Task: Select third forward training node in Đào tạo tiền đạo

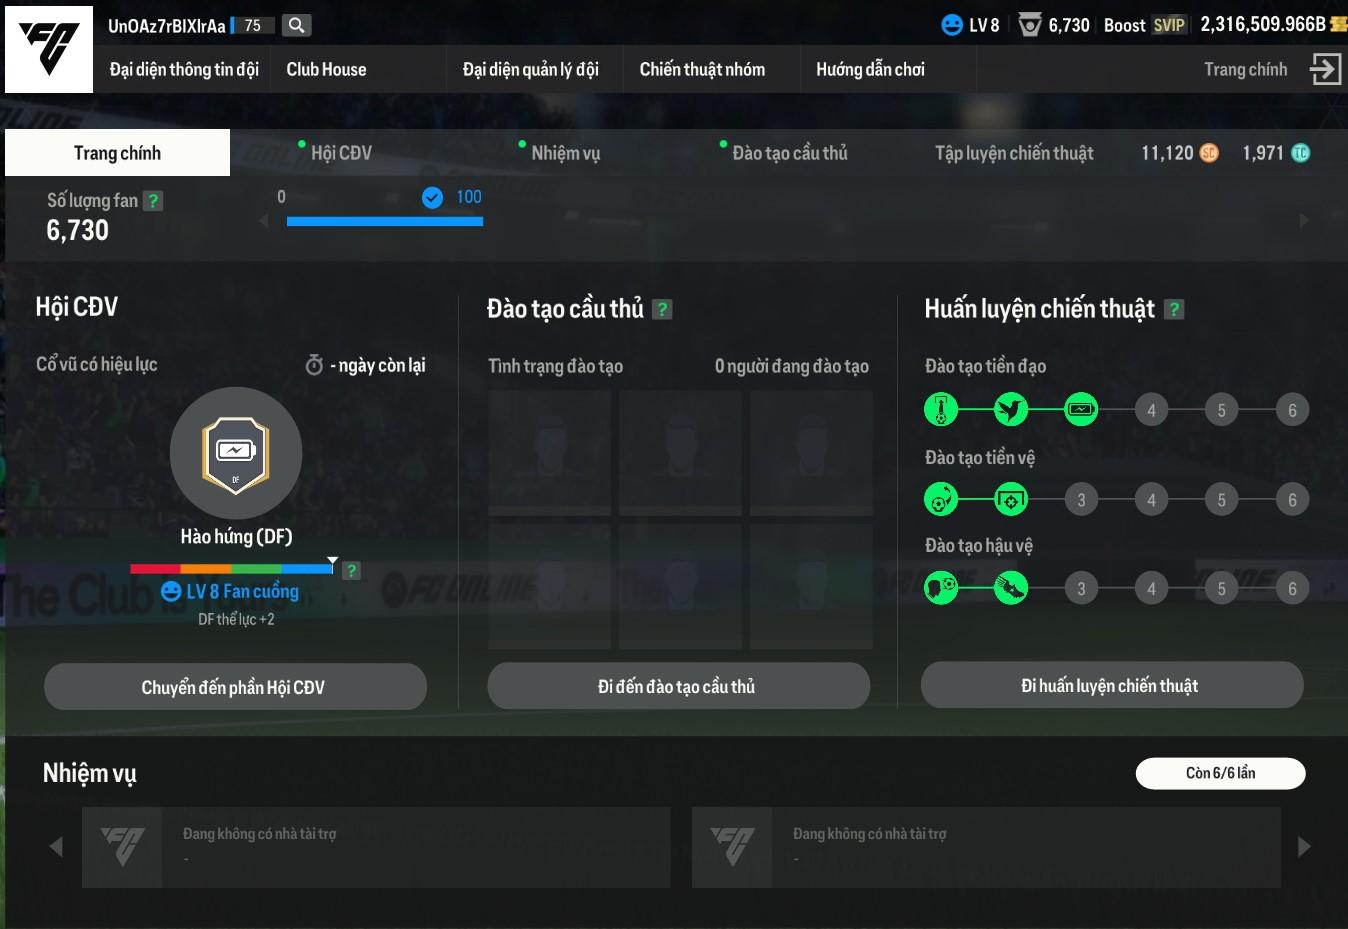Action: (x=1081, y=409)
